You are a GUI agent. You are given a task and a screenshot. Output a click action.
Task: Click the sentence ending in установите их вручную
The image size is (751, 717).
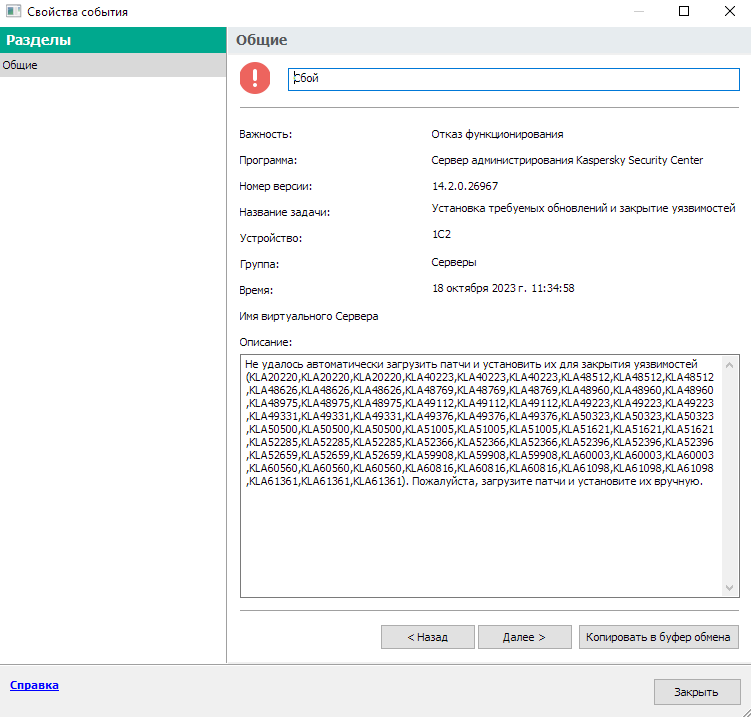pos(558,481)
